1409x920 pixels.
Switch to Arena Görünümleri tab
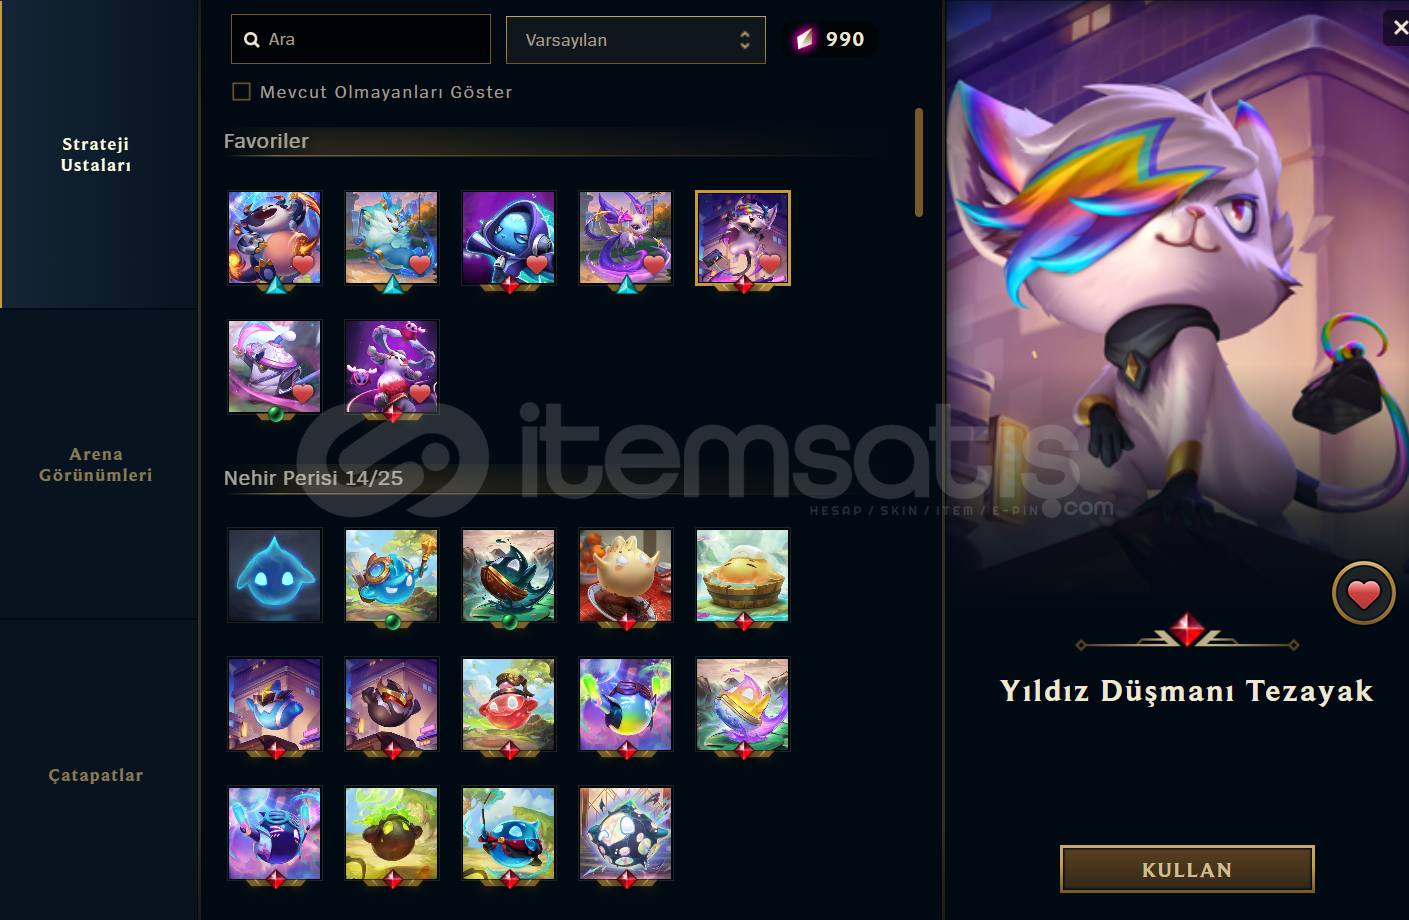pyautogui.click(x=96, y=464)
